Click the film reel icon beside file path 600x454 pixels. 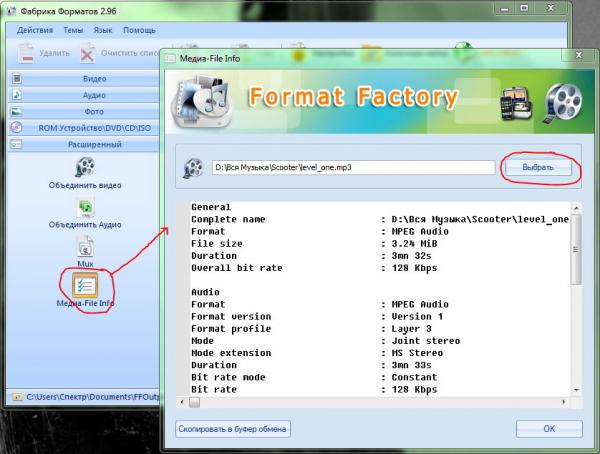(193, 168)
